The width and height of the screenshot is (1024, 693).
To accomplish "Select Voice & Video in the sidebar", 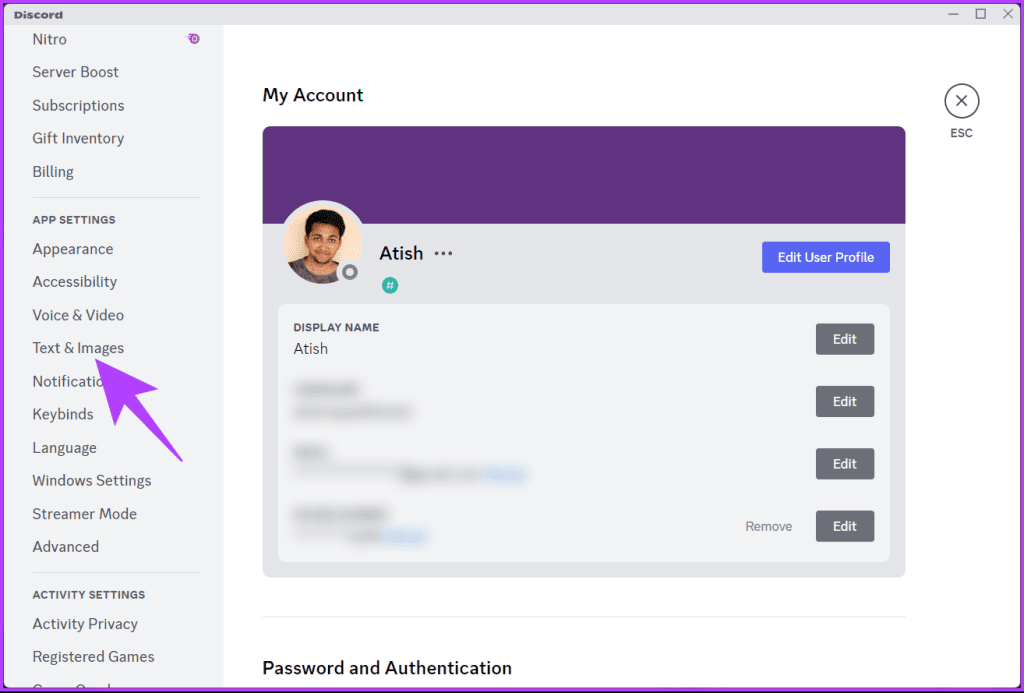I will click(78, 314).
